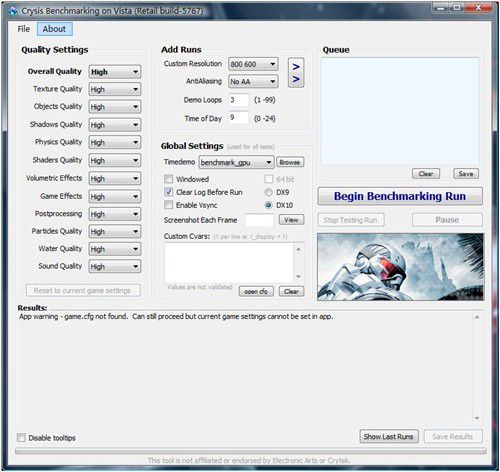Uncheck Clear Log Before Run

click(169, 192)
